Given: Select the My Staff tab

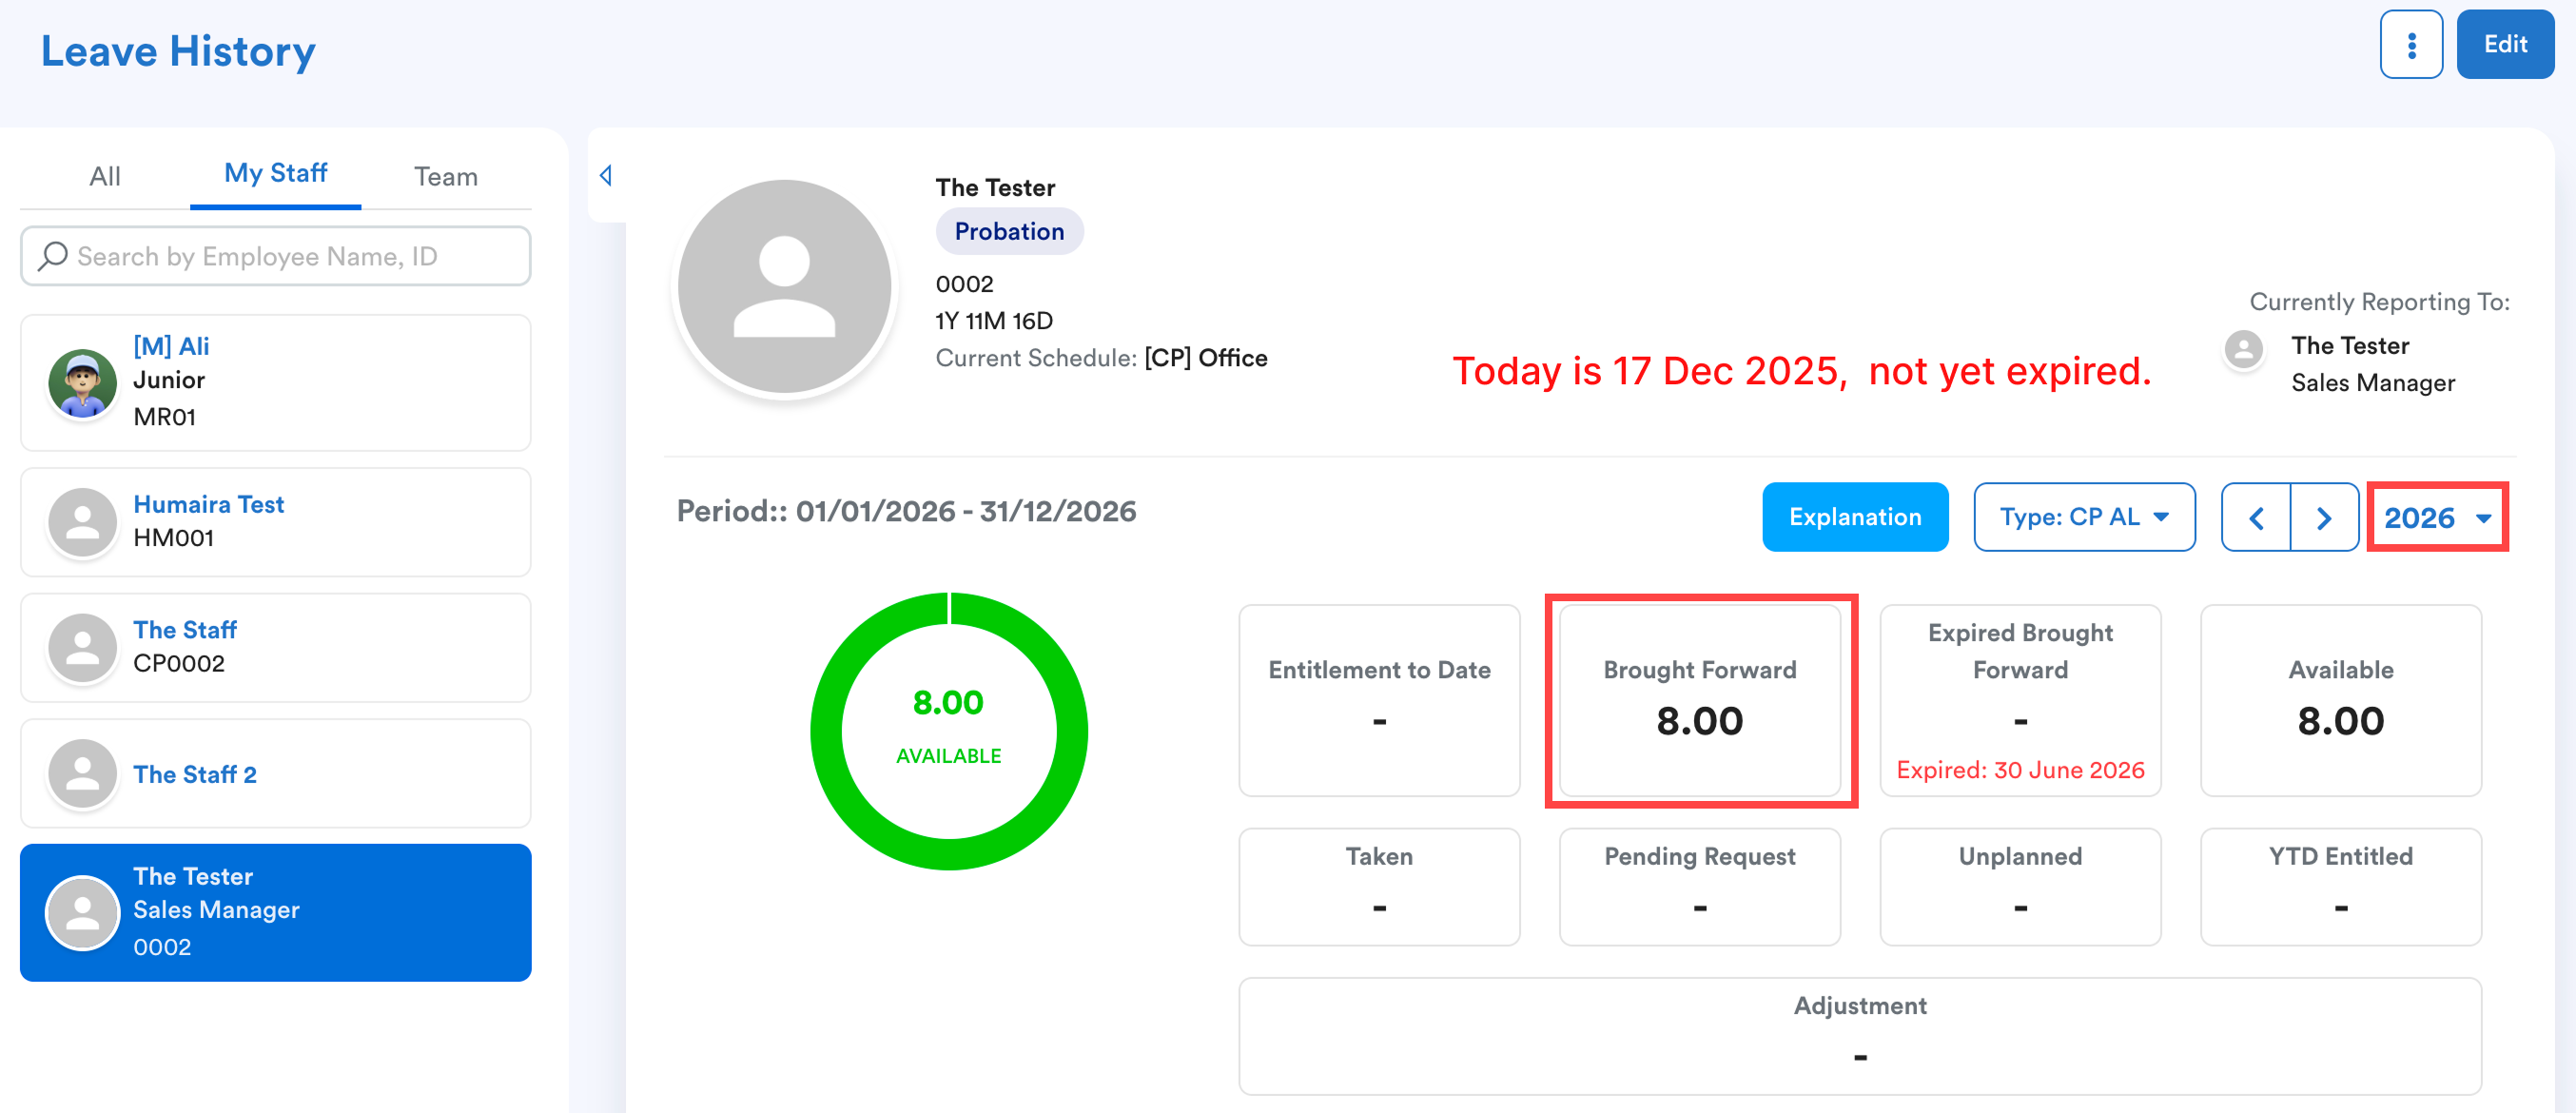Looking at the screenshot, I should 275,173.
